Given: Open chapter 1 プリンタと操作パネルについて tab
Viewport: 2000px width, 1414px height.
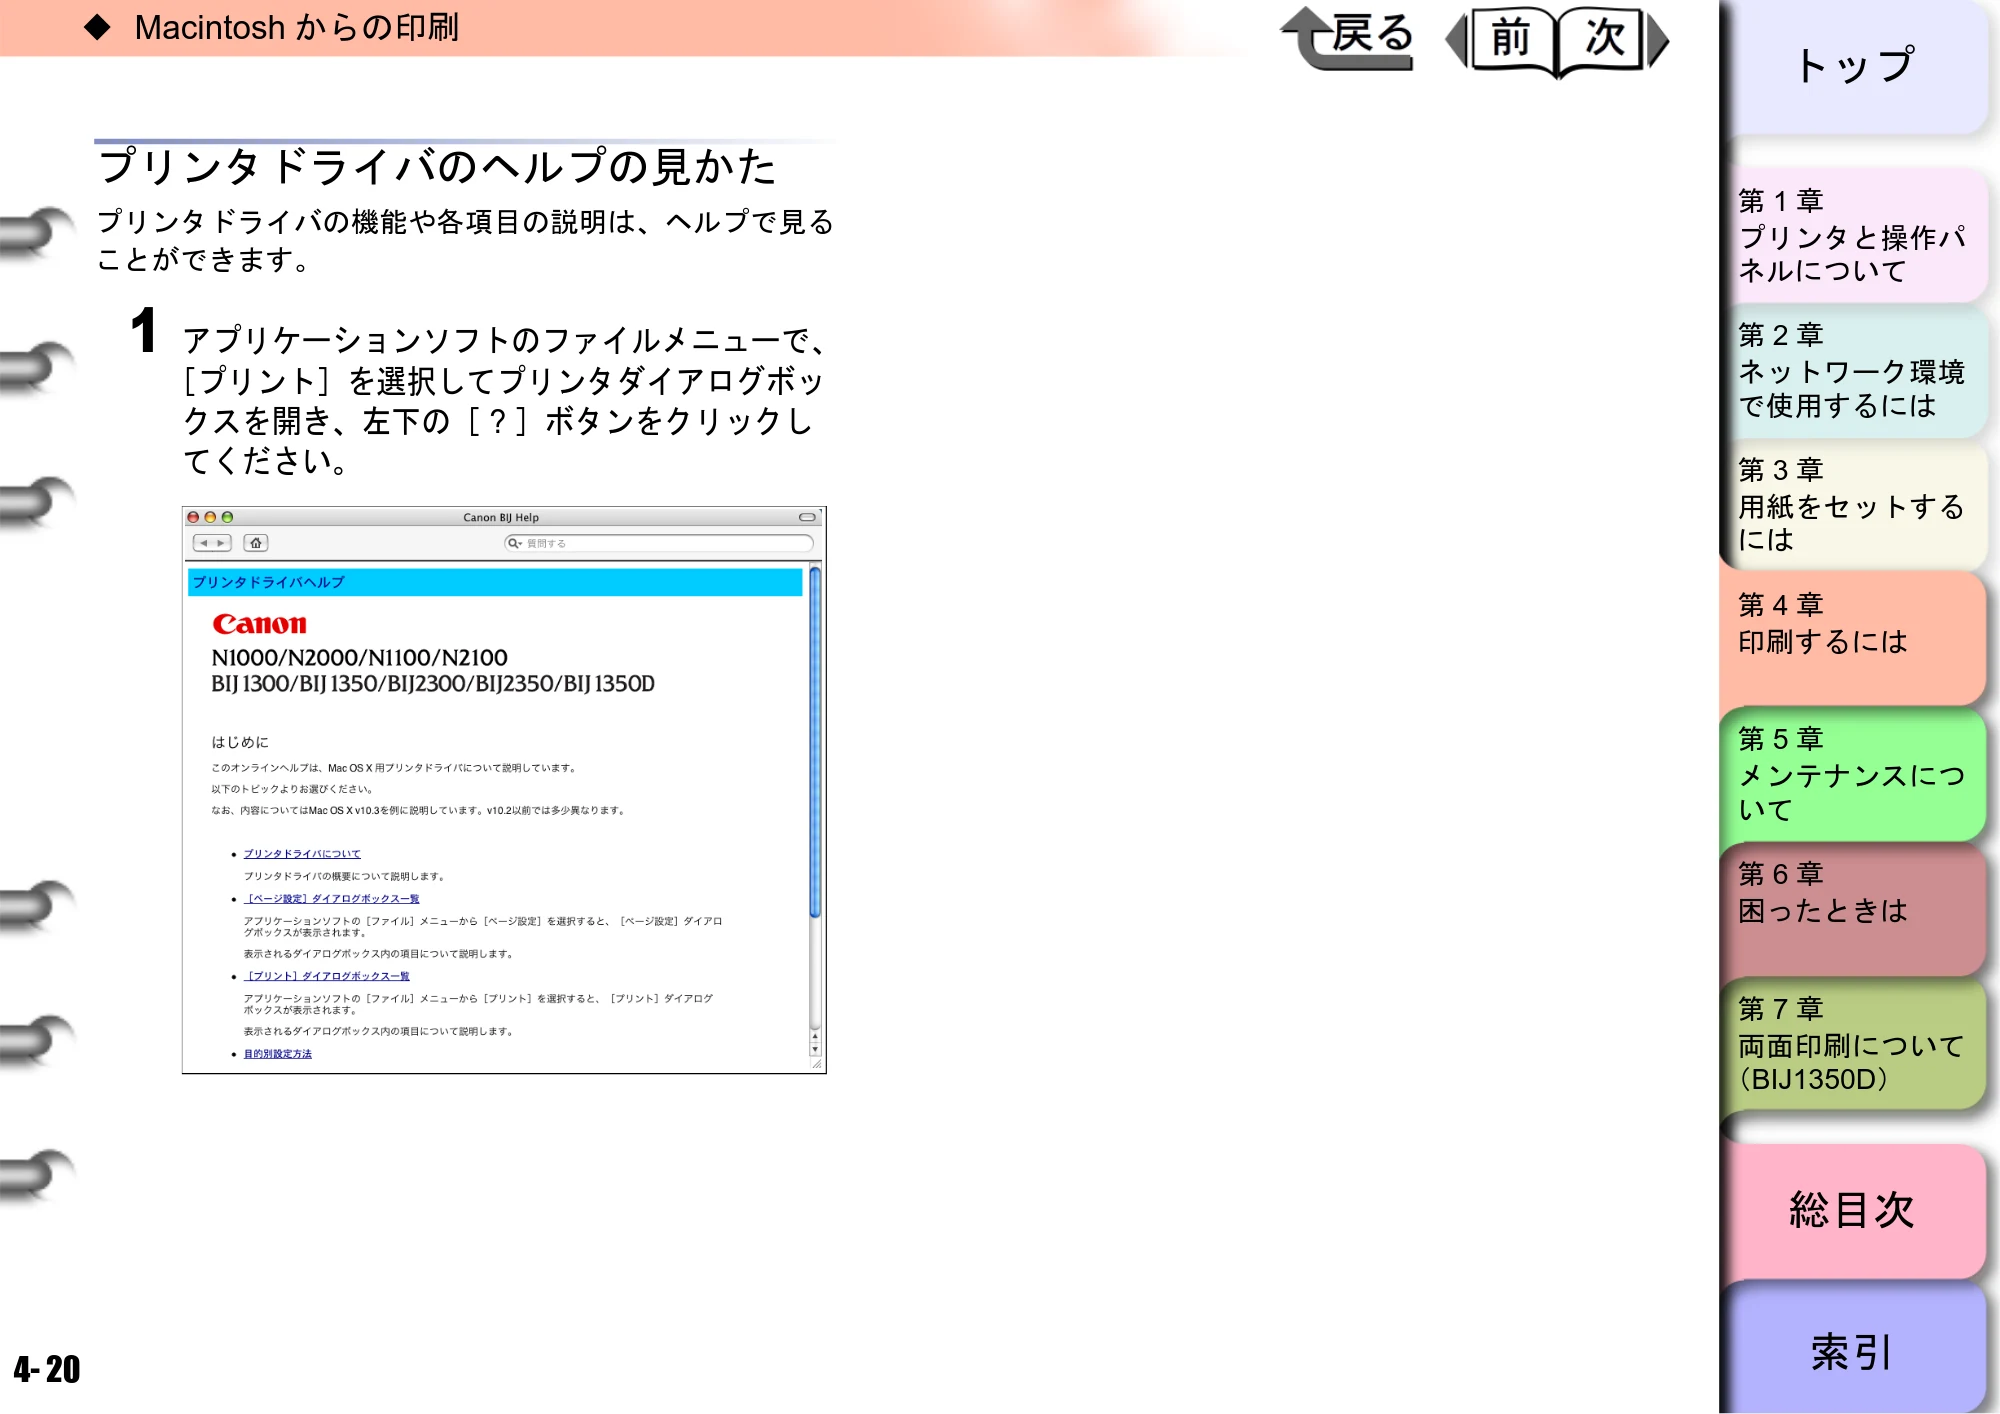Looking at the screenshot, I should [1855, 235].
